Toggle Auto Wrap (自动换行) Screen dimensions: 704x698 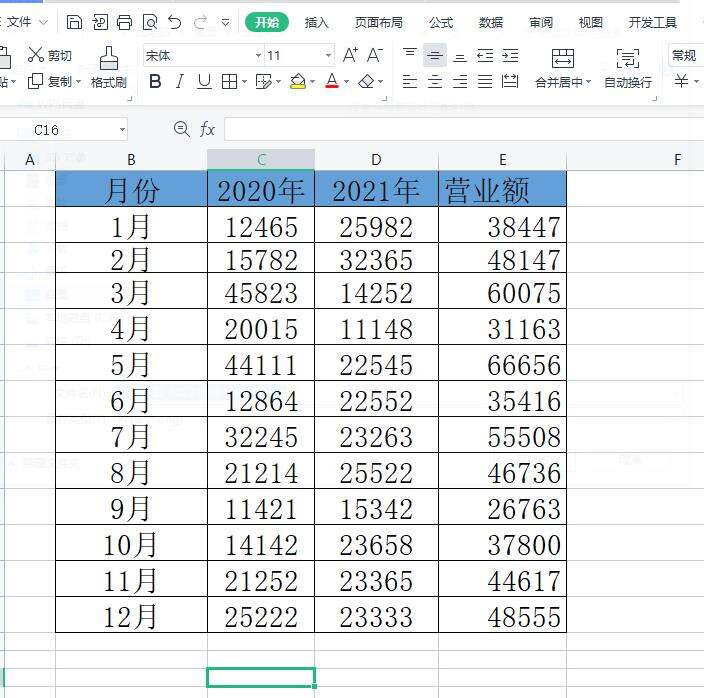[628, 67]
